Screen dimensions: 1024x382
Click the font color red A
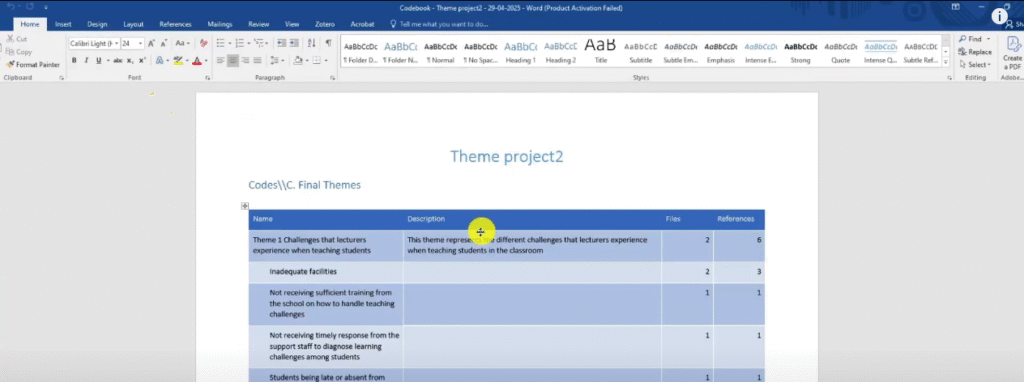click(x=197, y=61)
